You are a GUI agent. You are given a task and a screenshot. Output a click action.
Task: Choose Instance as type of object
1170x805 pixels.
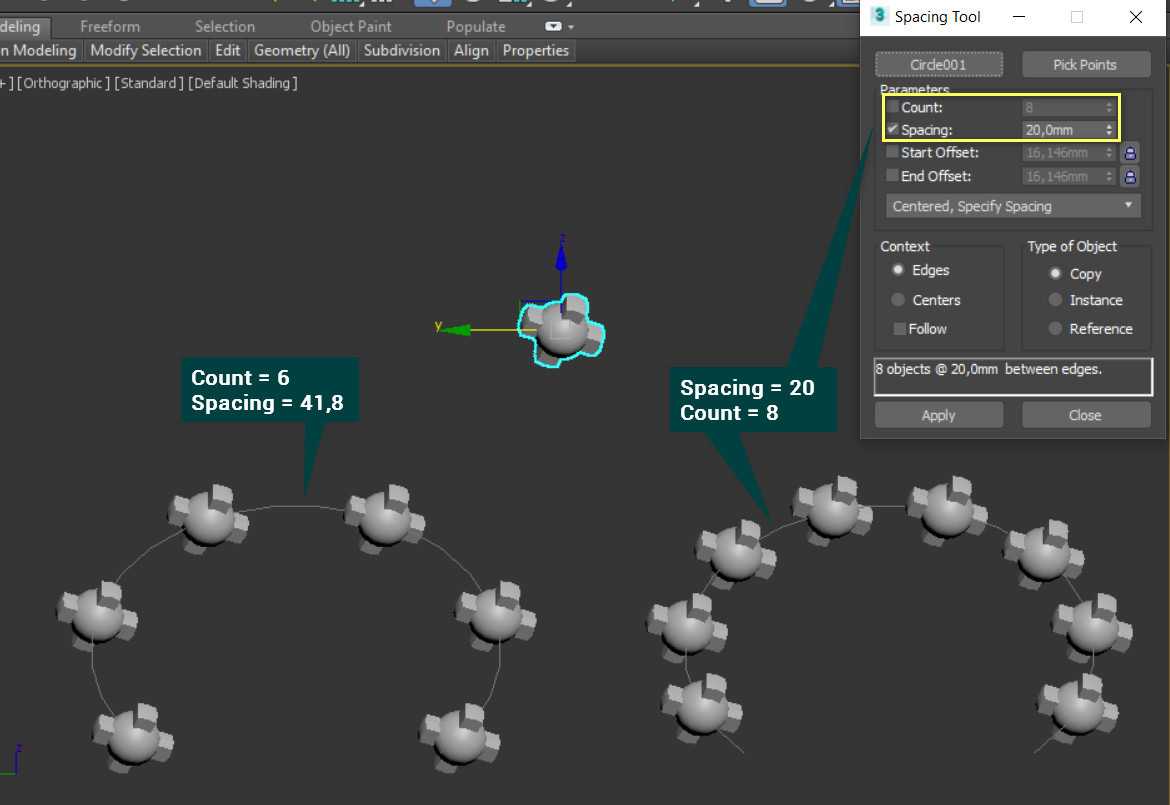[x=1055, y=300]
